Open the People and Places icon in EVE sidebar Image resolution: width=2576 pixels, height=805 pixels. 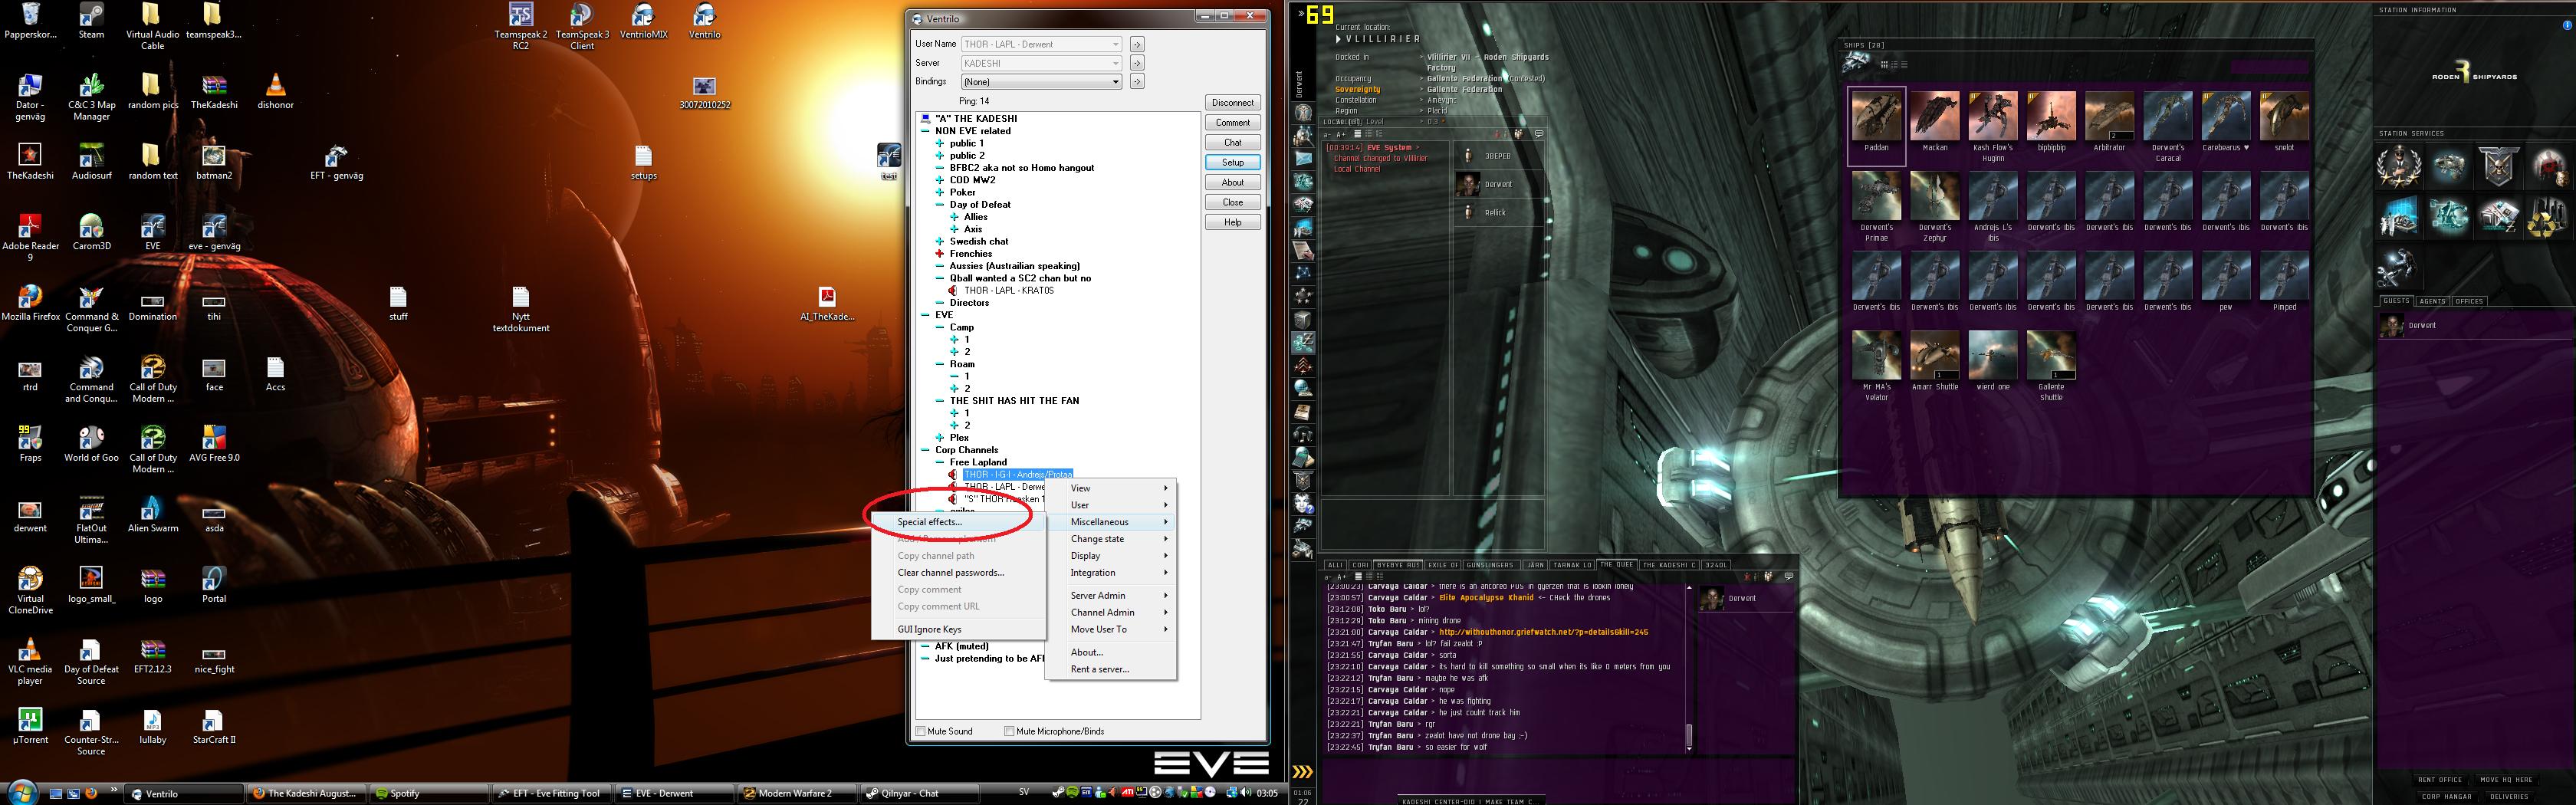(1303, 135)
